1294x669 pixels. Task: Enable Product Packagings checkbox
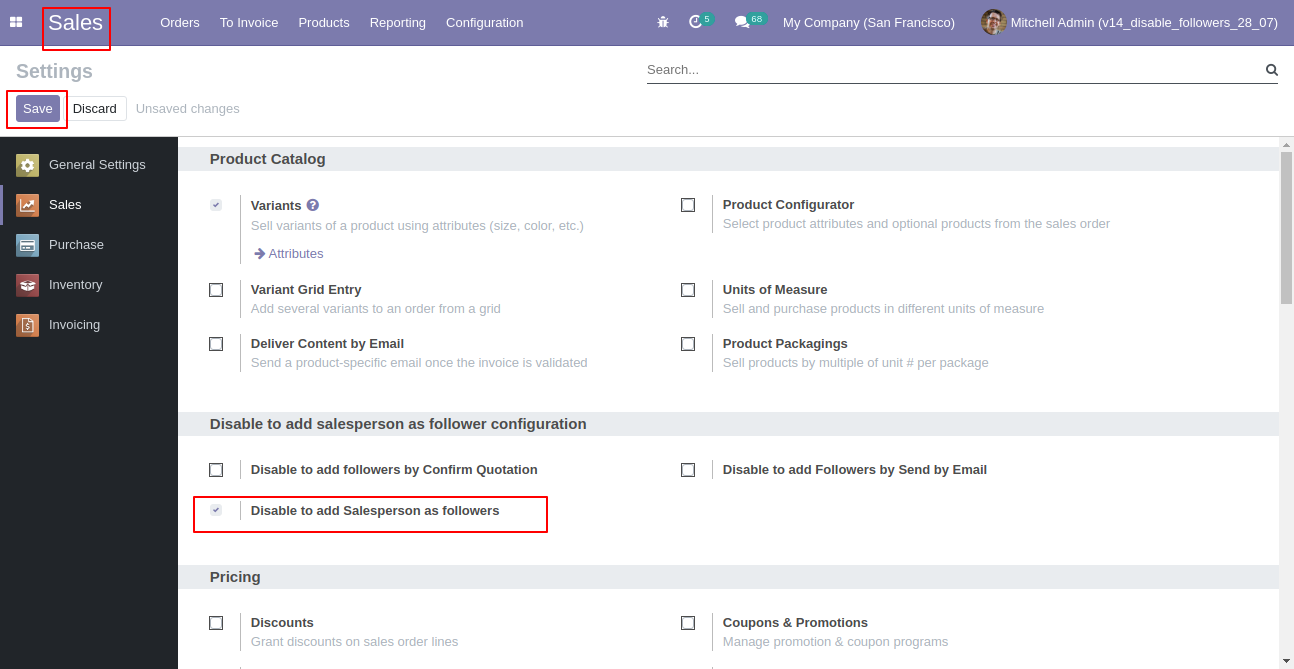tap(688, 344)
